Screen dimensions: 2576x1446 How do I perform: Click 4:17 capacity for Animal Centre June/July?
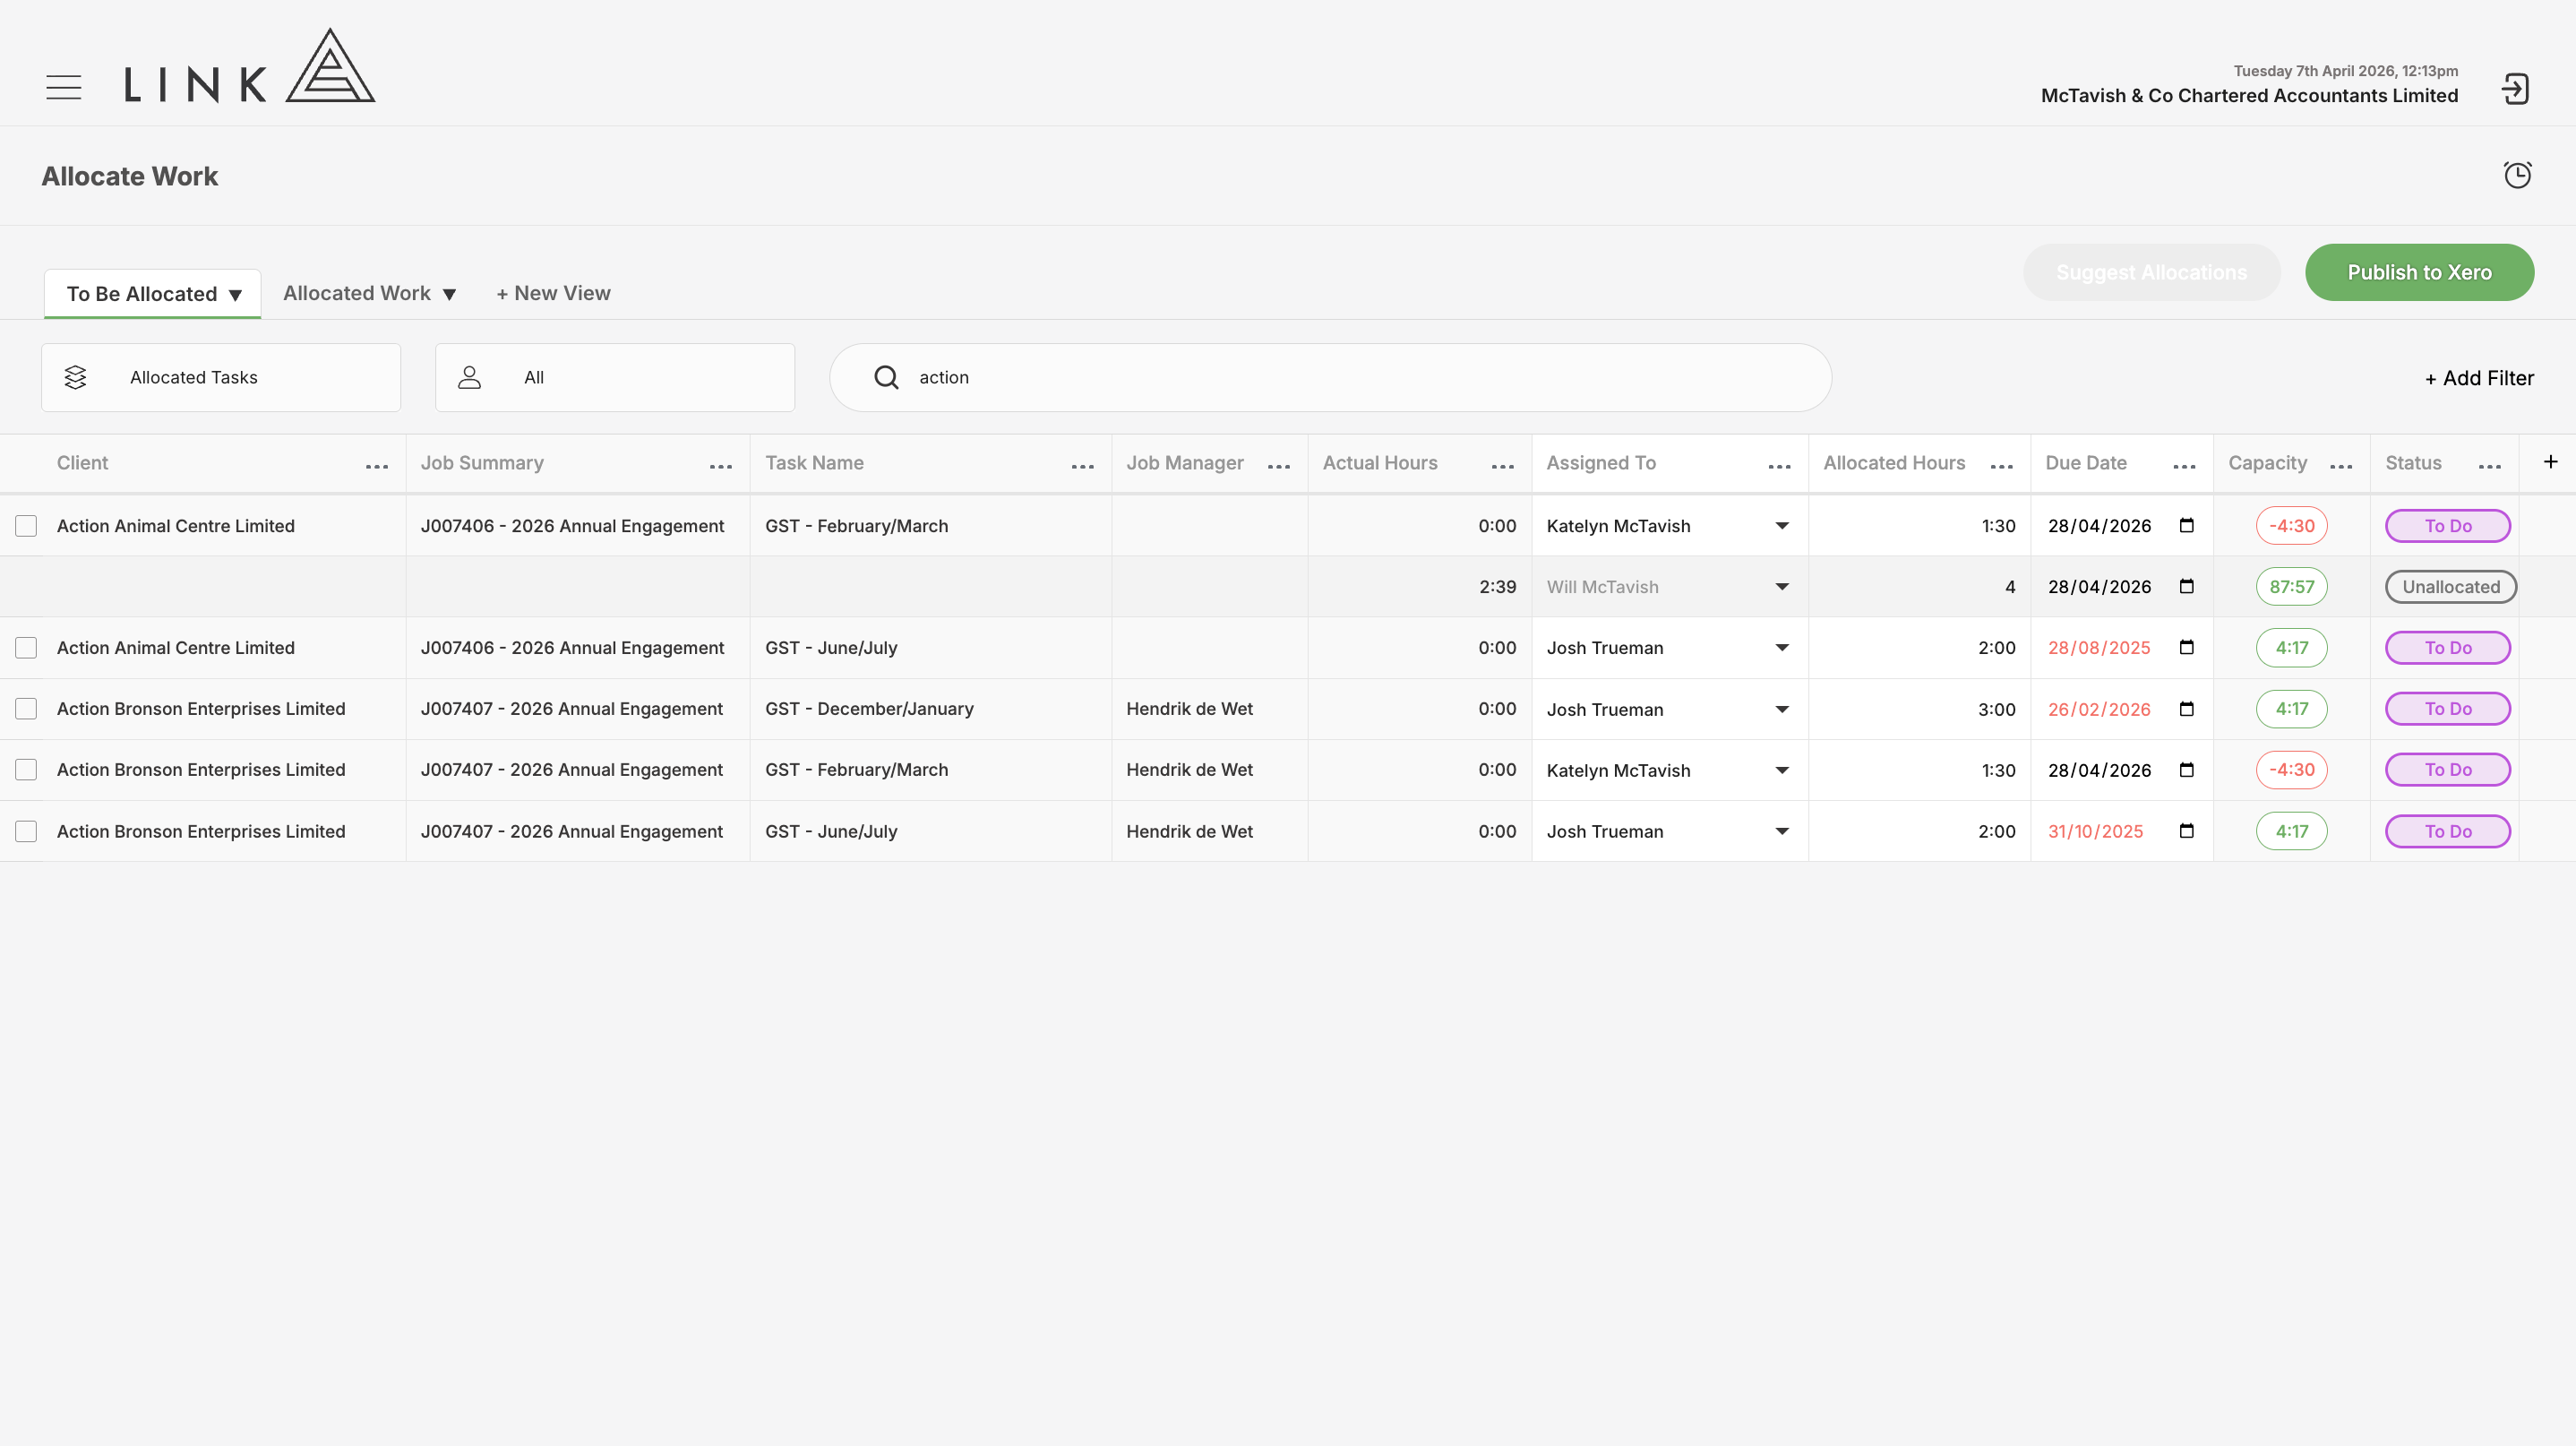[2291, 648]
